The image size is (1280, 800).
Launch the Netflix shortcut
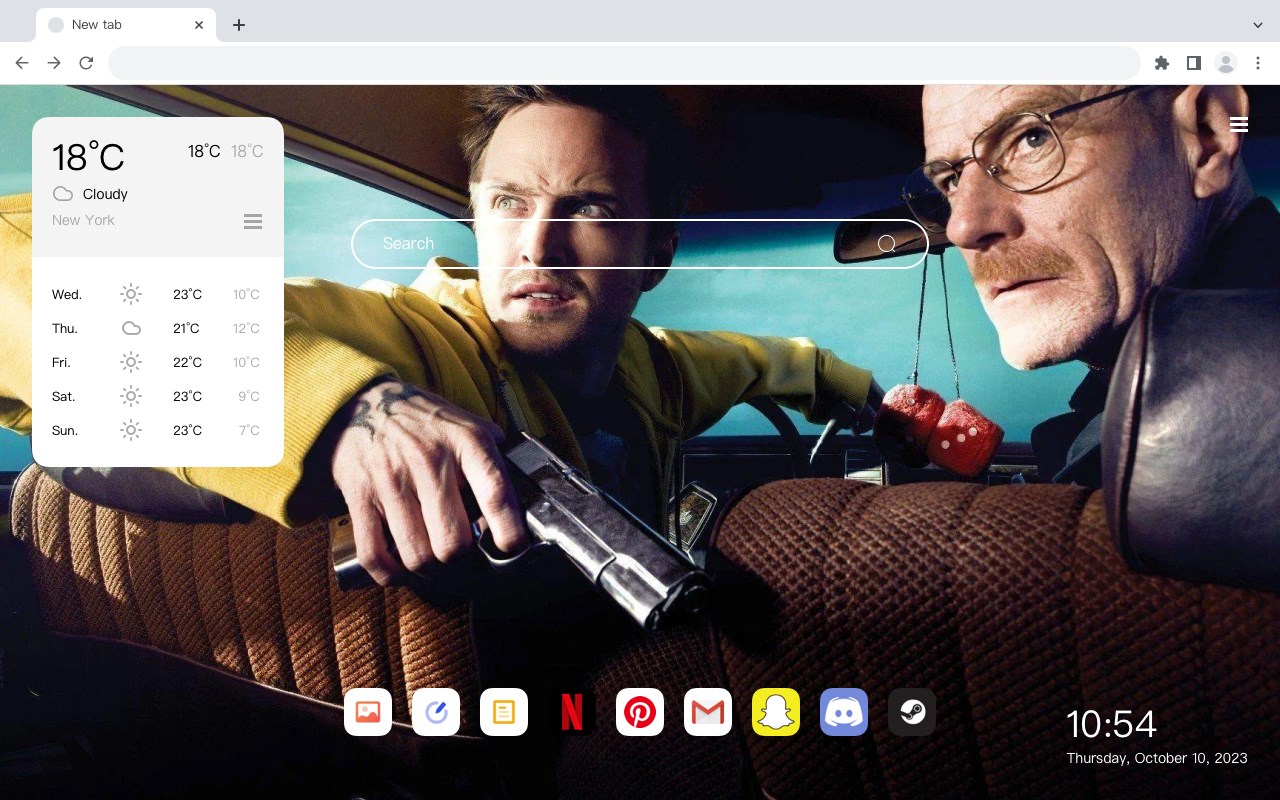(x=572, y=712)
